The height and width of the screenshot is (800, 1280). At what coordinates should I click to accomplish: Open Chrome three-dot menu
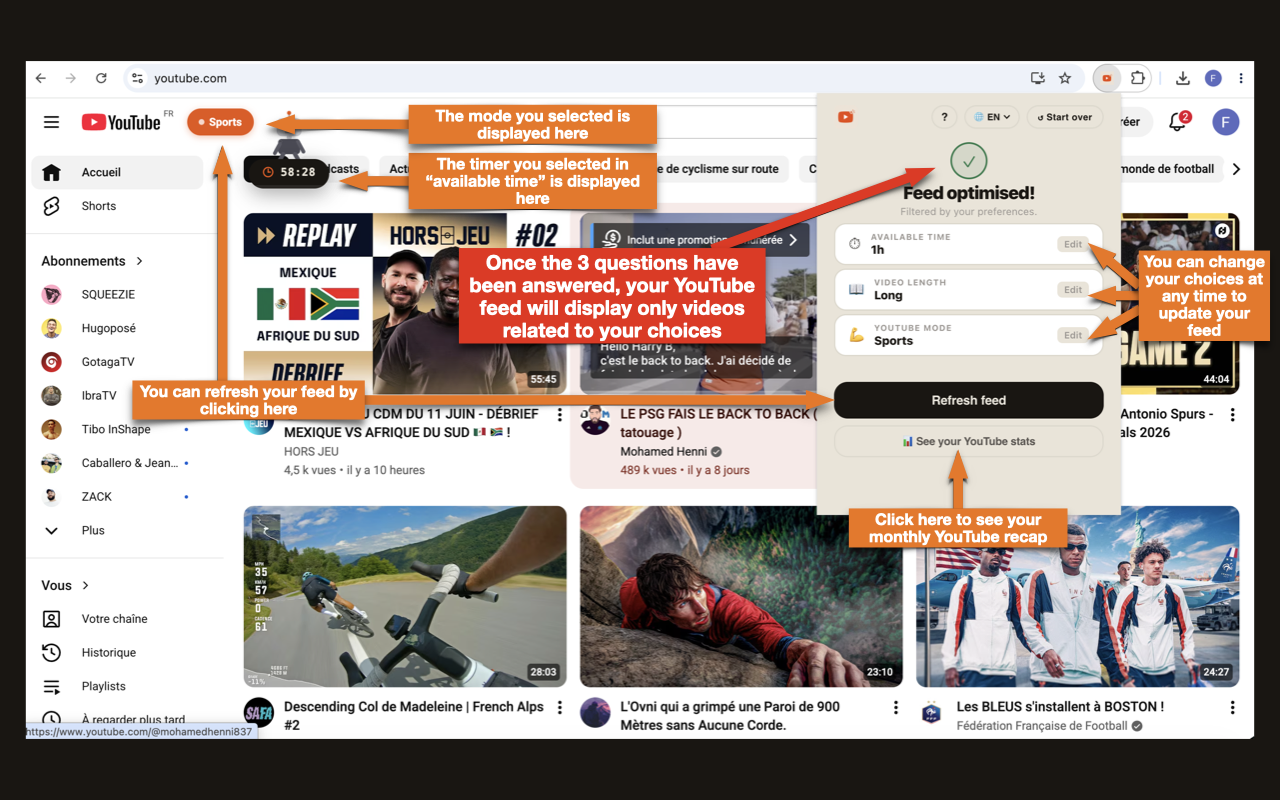(x=1241, y=78)
